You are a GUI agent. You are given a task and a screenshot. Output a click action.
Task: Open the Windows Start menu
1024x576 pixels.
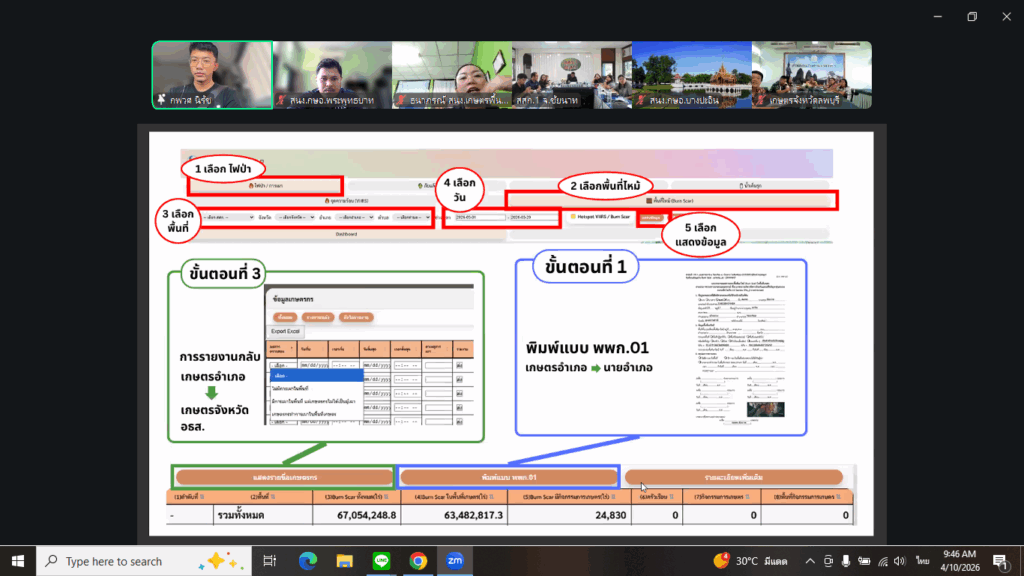pyautogui.click(x=18, y=561)
